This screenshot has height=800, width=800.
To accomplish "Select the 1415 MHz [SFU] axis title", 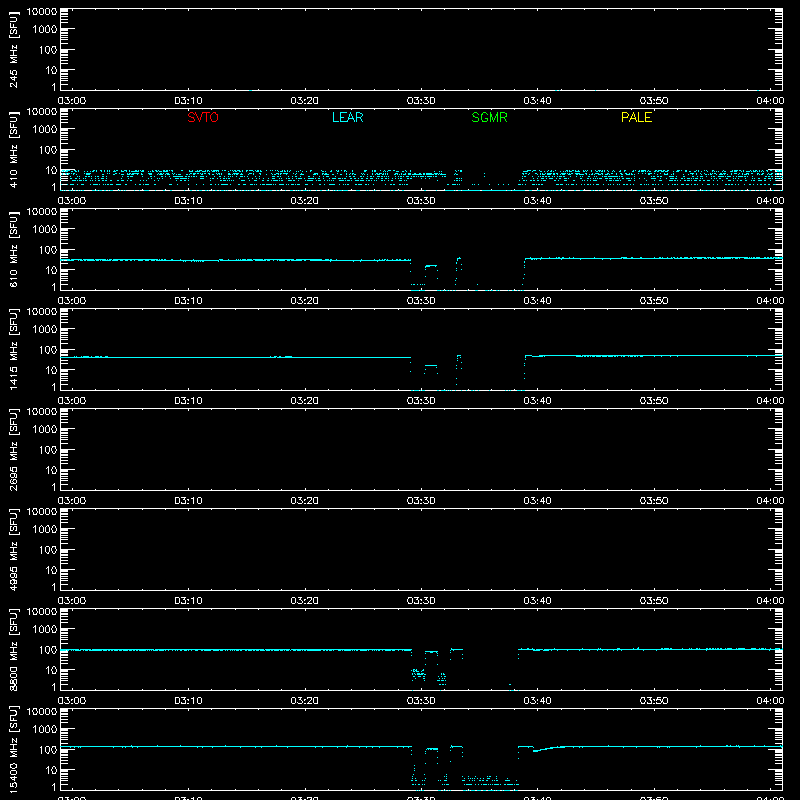I will coord(14,349).
